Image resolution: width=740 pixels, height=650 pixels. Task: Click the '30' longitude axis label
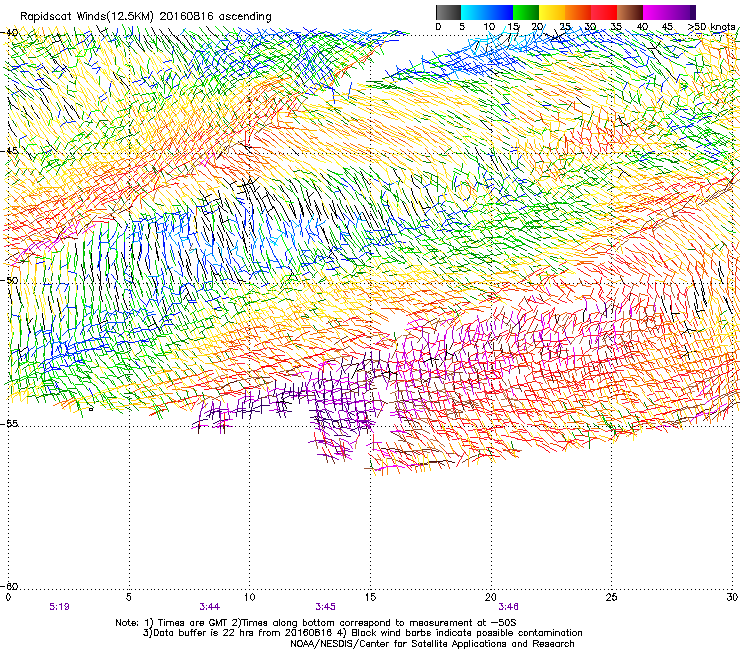[x=732, y=598]
